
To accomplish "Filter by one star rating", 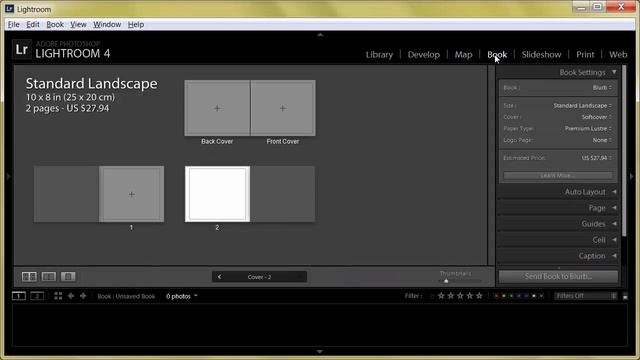I will click(441, 296).
